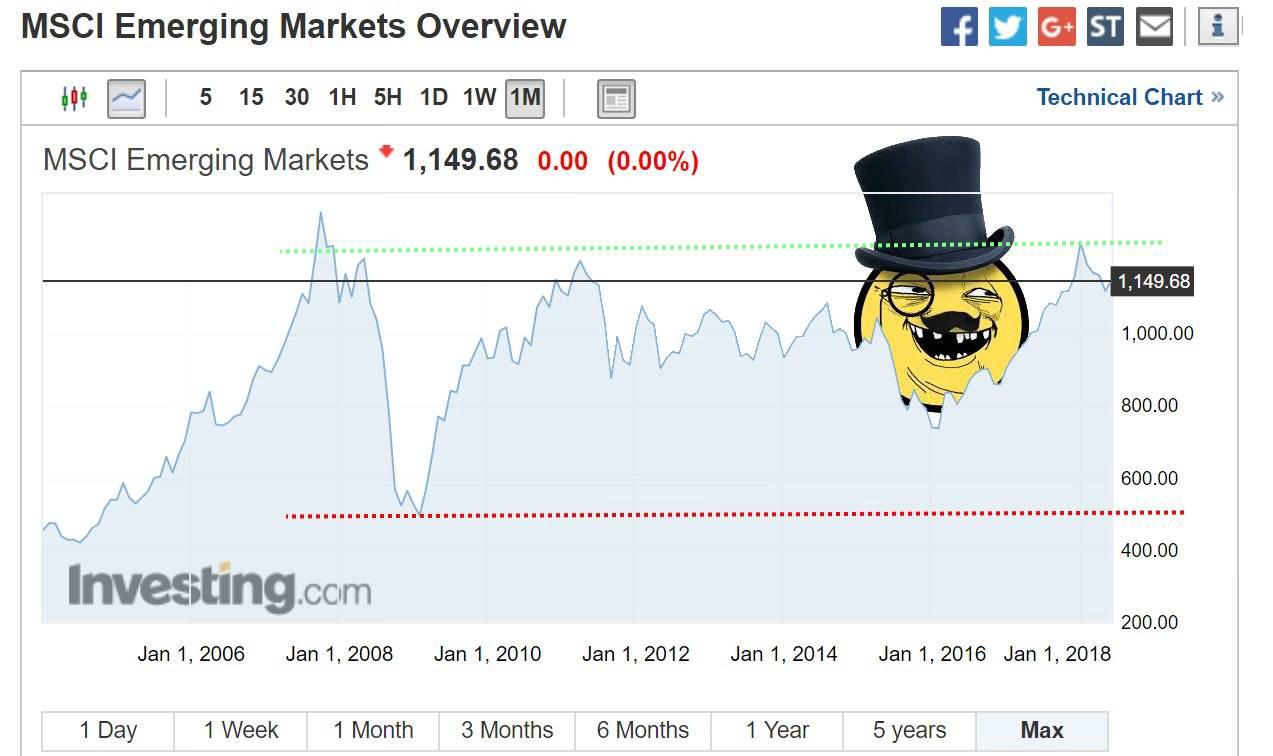Set chart interval to 5 minutes
The height and width of the screenshot is (756, 1273).
[206, 98]
